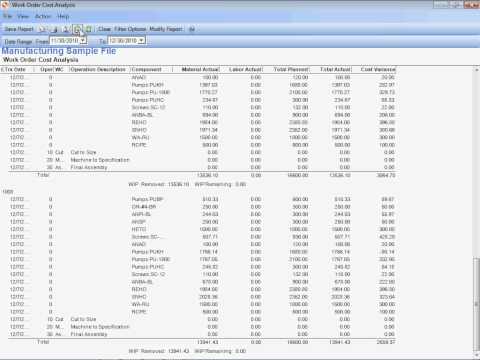This screenshot has width=480, height=360.
Task: Click the Modify Report button
Action: pos(166,29)
